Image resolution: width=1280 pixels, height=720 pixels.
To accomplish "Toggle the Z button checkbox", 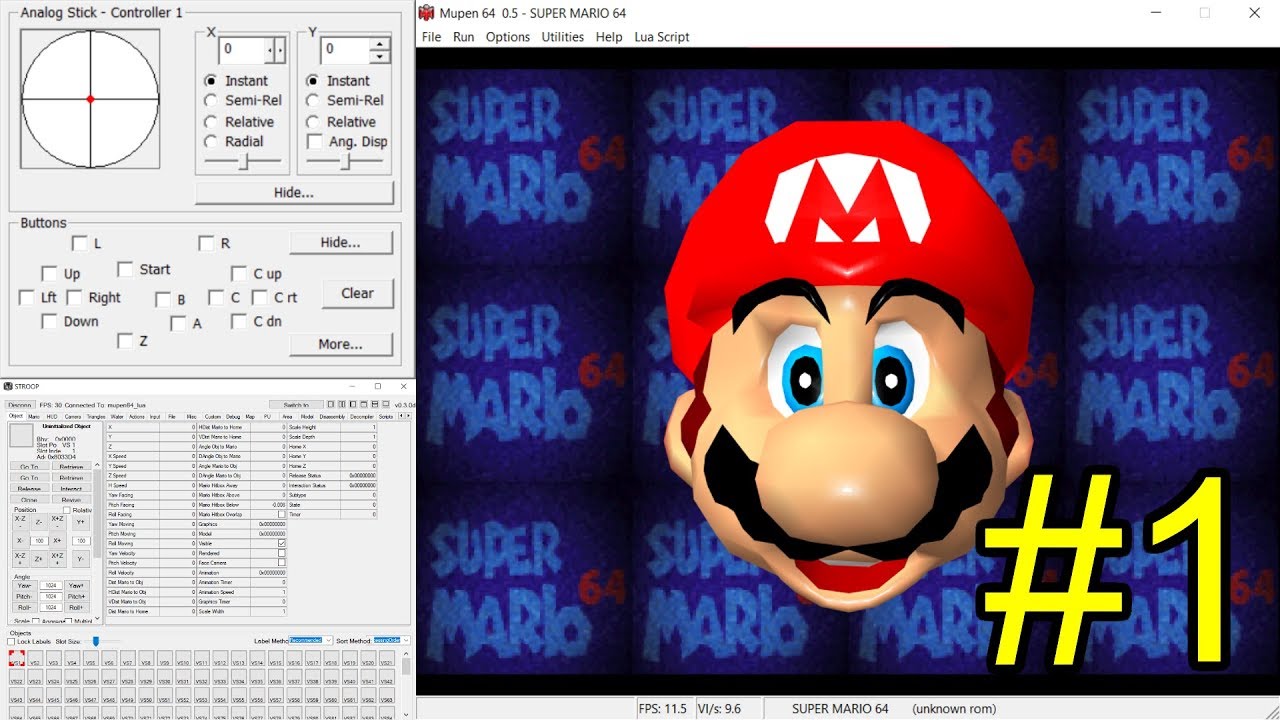I will pos(125,341).
